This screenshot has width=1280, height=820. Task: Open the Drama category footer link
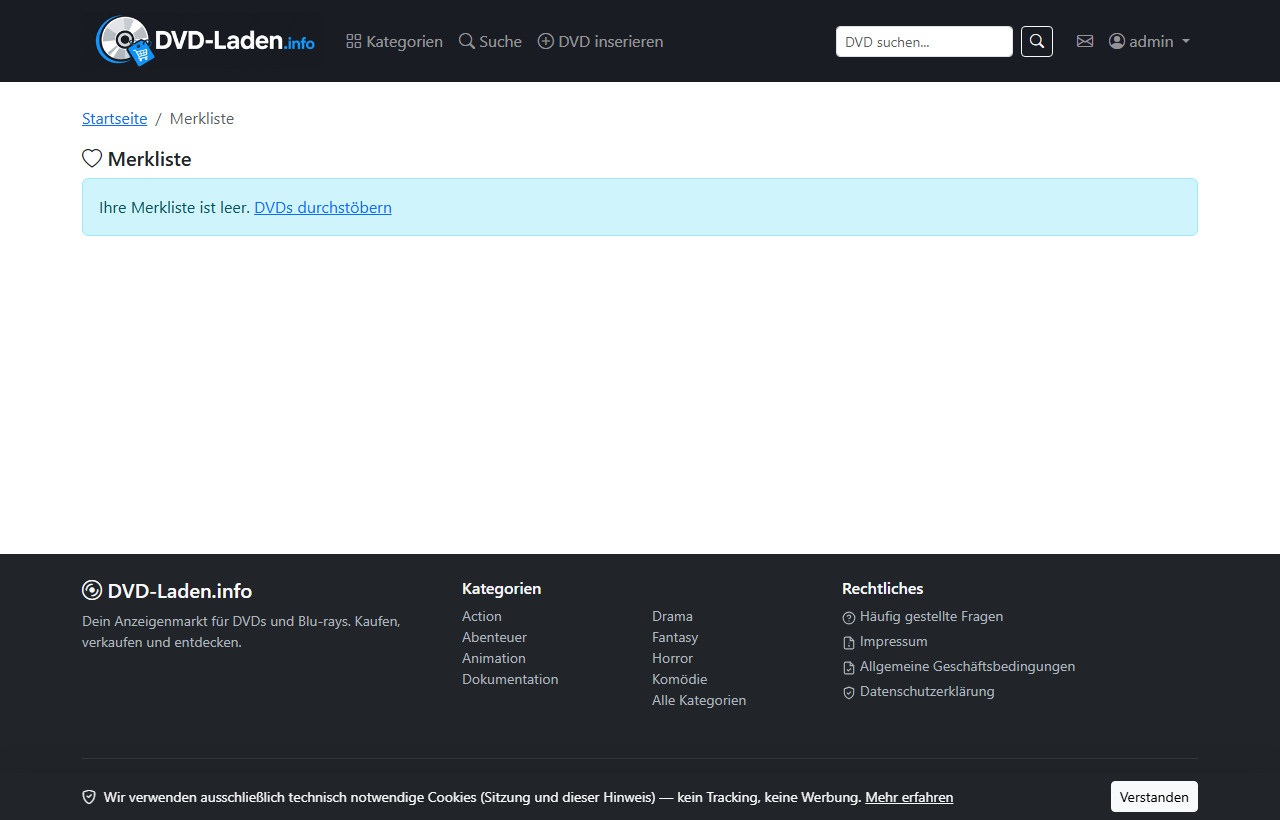[x=672, y=616]
